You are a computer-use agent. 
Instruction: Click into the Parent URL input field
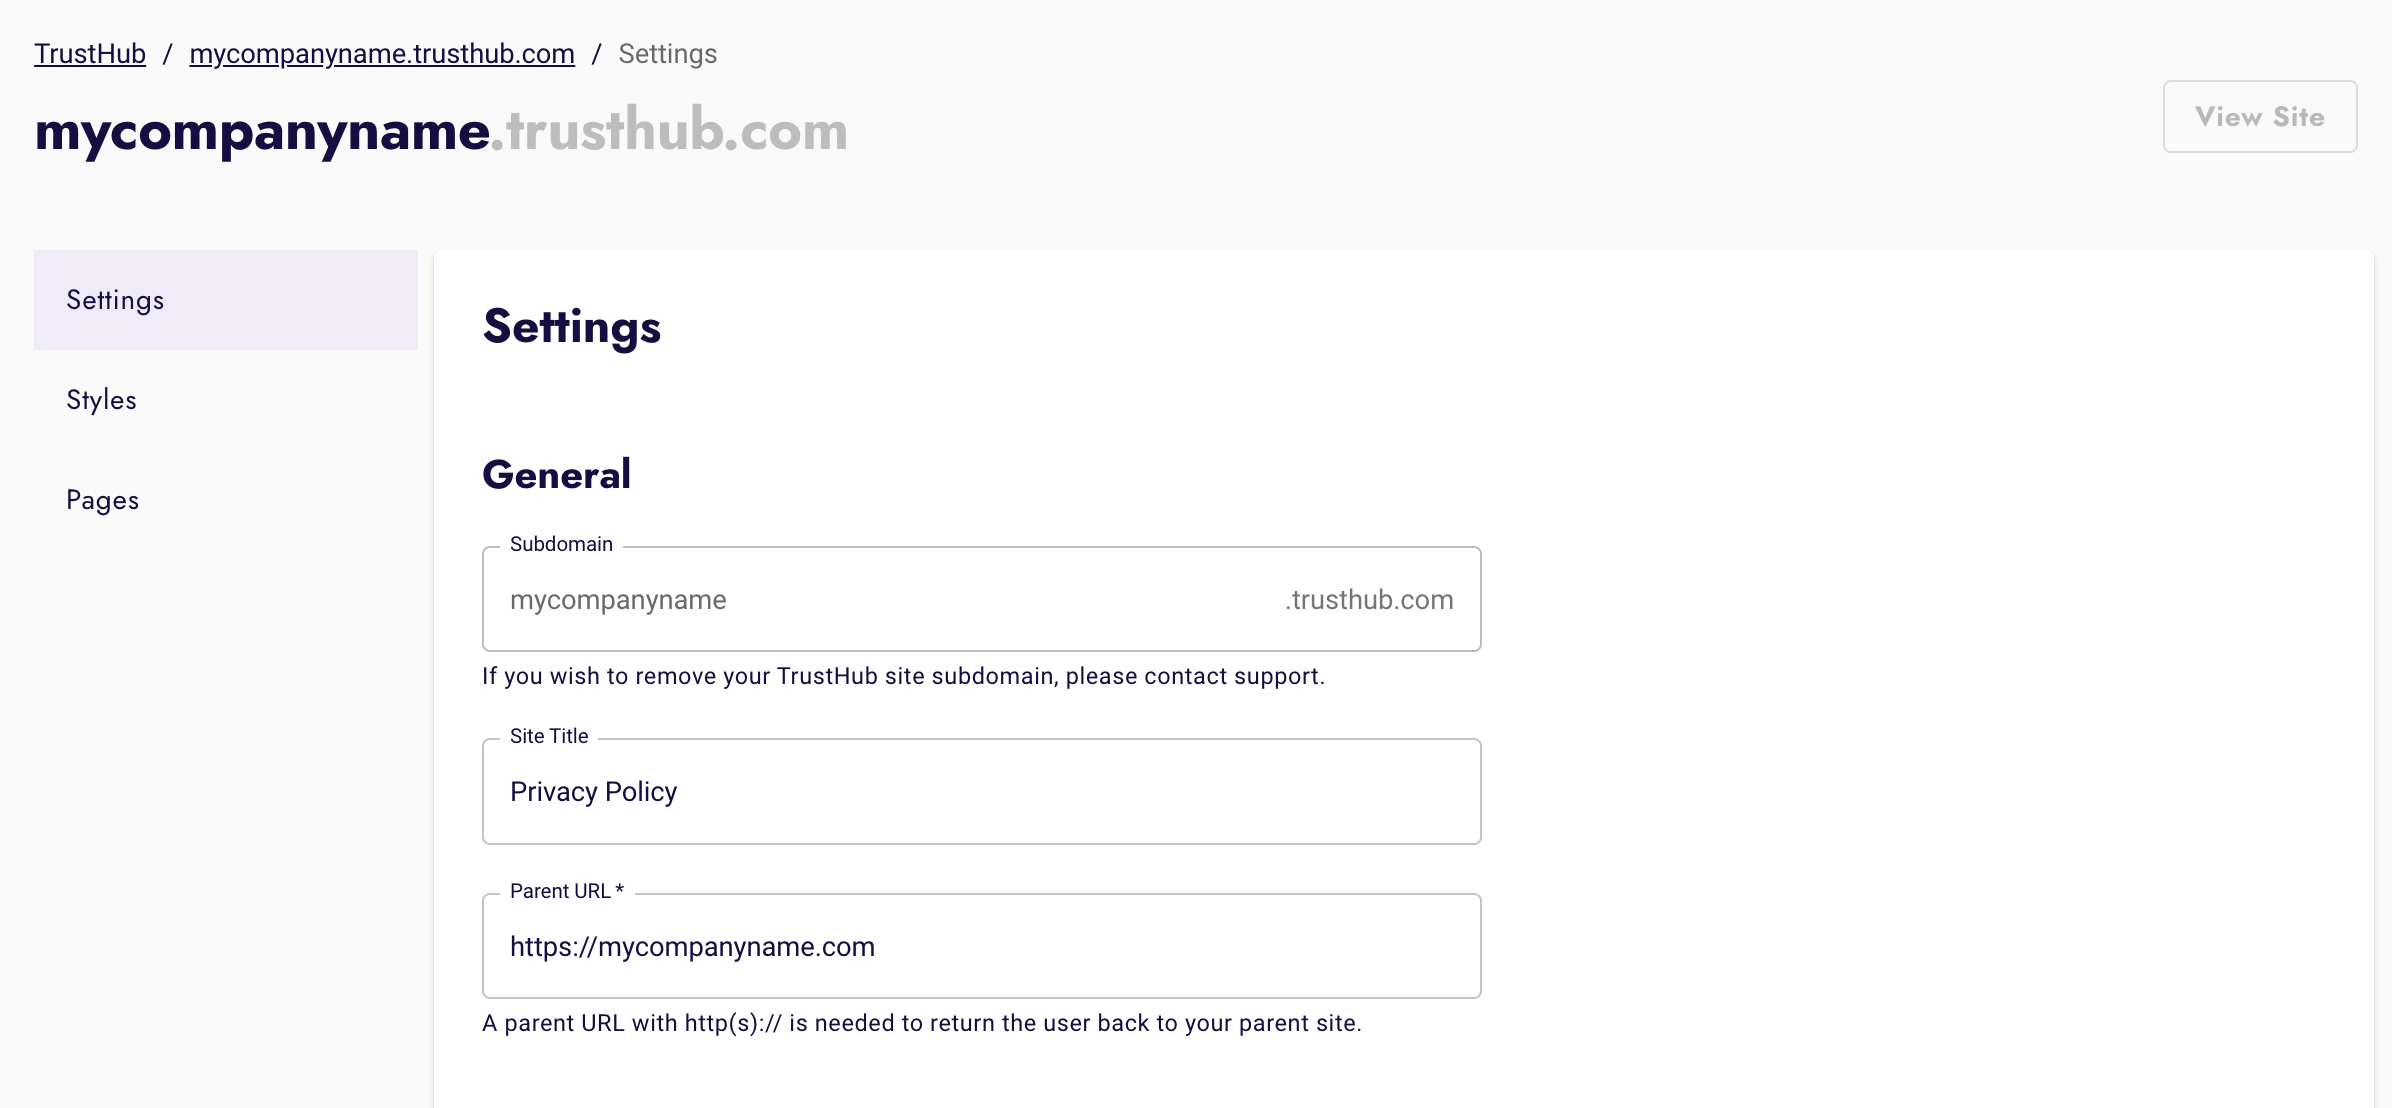pos(982,946)
